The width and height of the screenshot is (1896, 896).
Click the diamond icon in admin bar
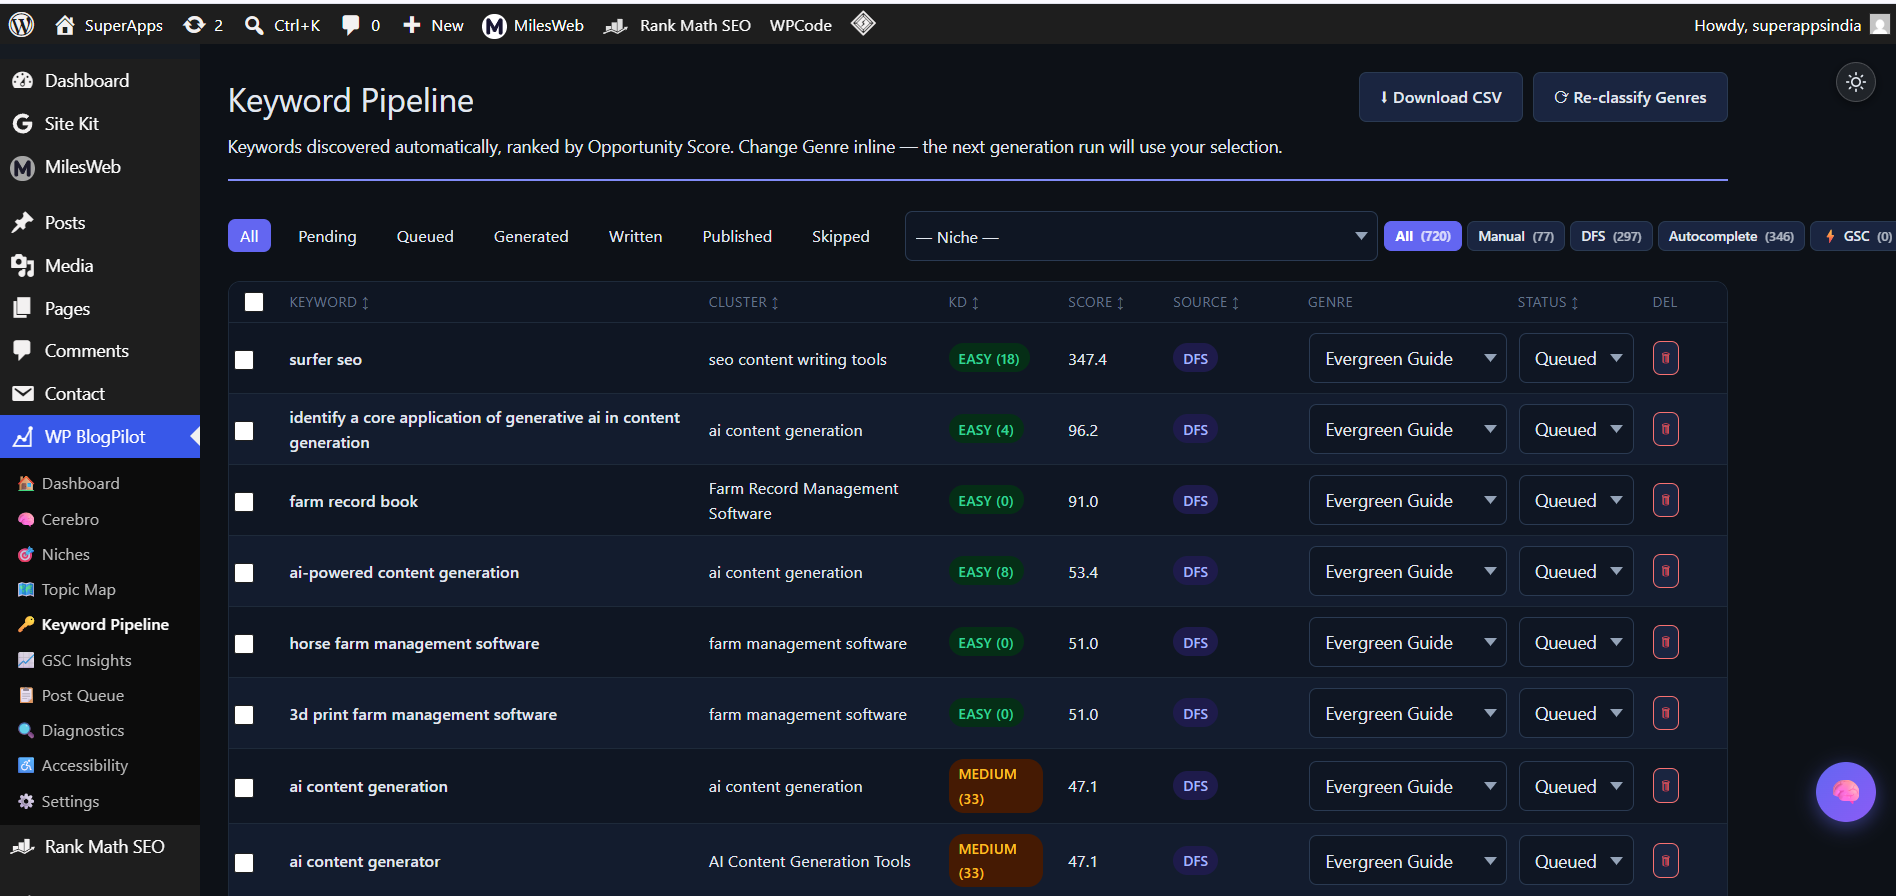[x=863, y=23]
